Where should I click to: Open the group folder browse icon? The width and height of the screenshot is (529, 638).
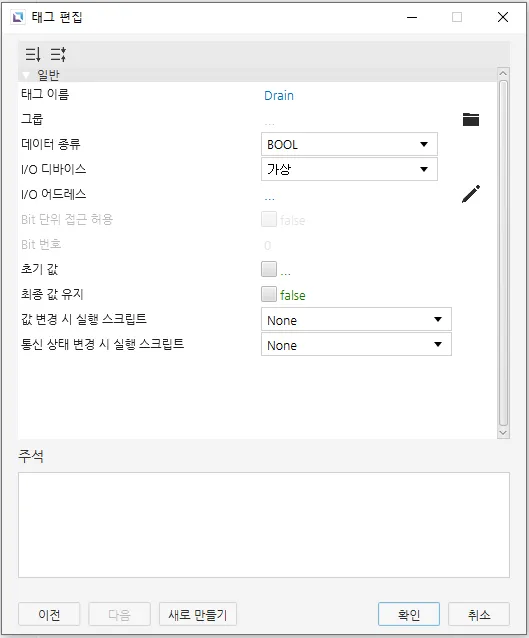[x=471, y=120]
